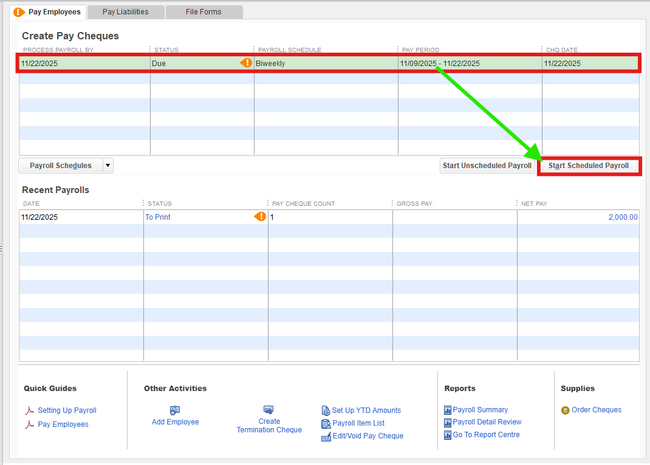
Task: Click the Payroll Item List icon
Action: click(x=326, y=424)
